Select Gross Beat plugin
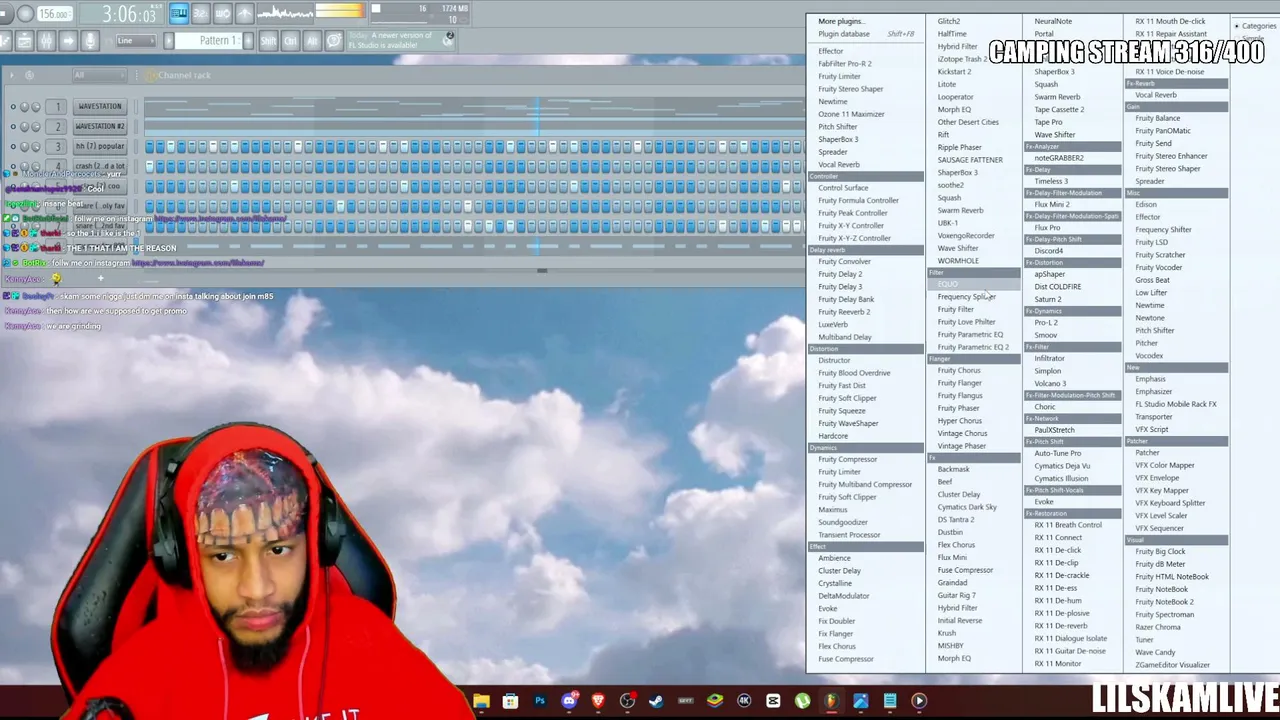This screenshot has height=720, width=1280. [1152, 280]
